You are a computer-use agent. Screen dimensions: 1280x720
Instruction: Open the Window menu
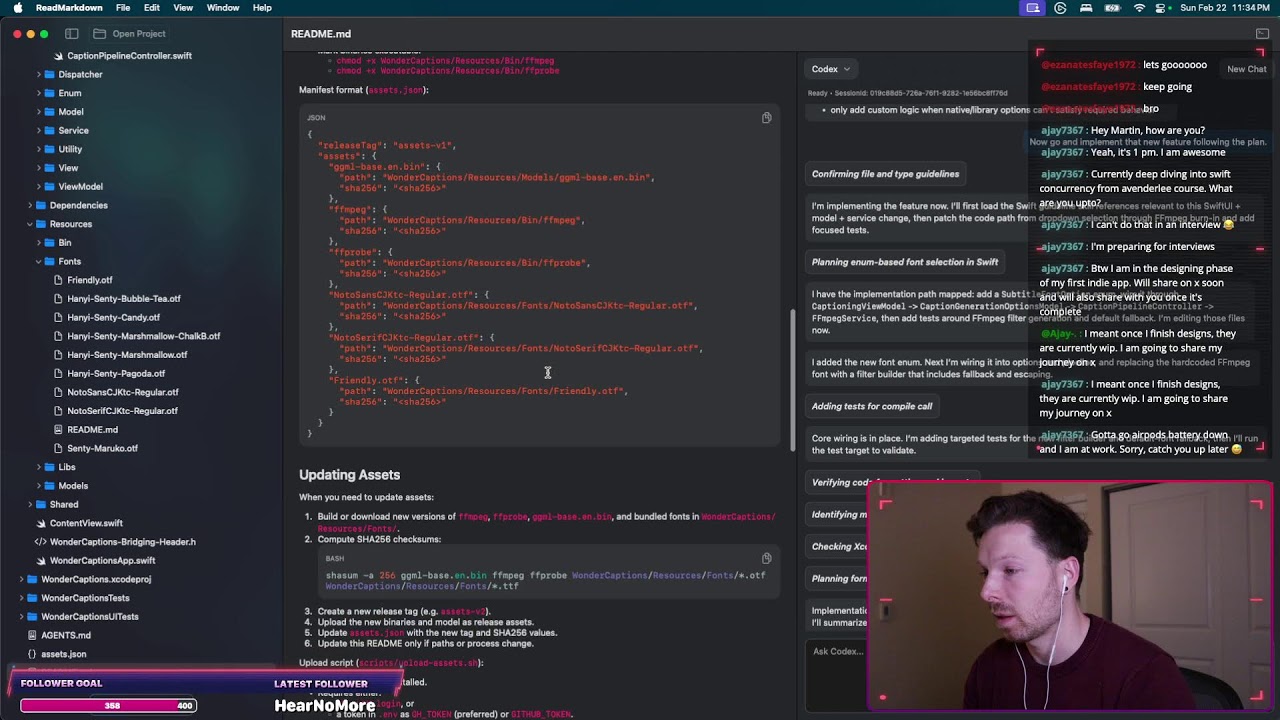coord(223,8)
